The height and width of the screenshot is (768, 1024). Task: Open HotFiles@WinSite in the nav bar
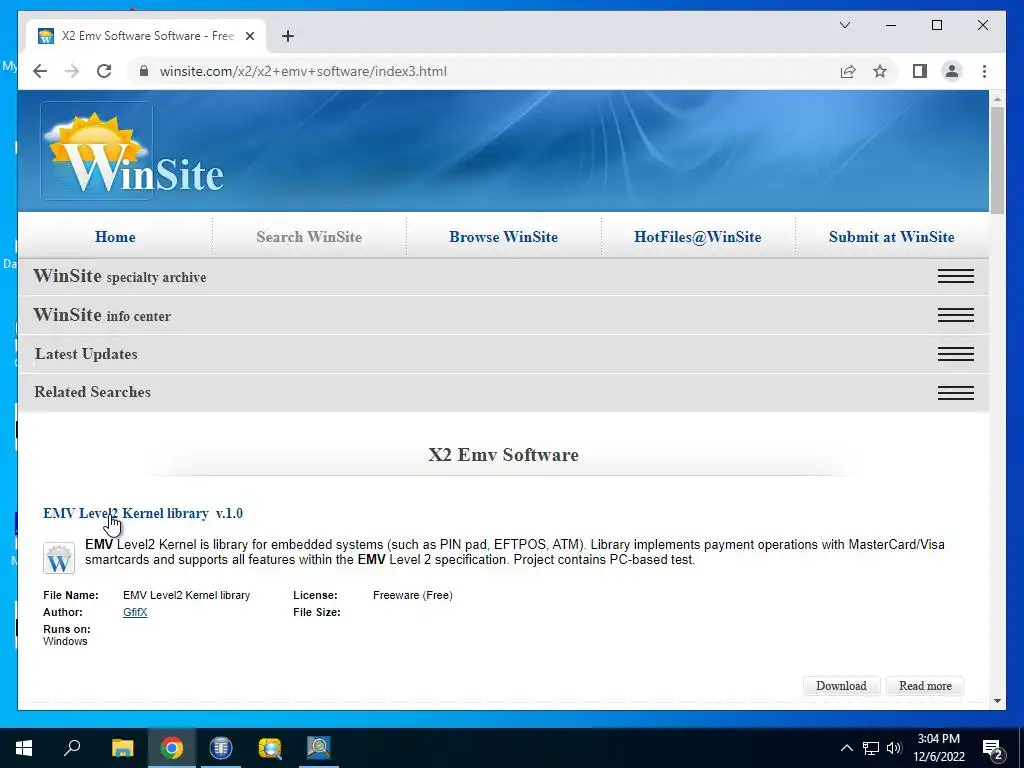coord(697,237)
